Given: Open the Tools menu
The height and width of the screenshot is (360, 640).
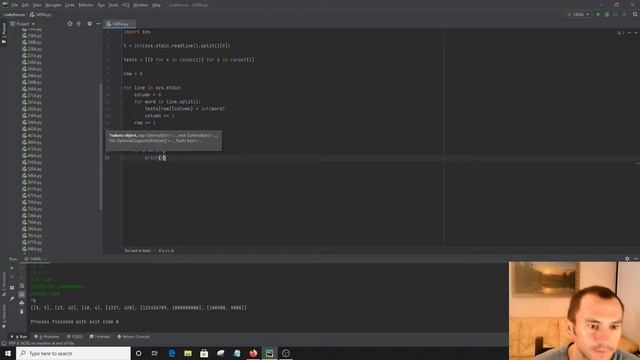Looking at the screenshot, I should click(113, 5).
